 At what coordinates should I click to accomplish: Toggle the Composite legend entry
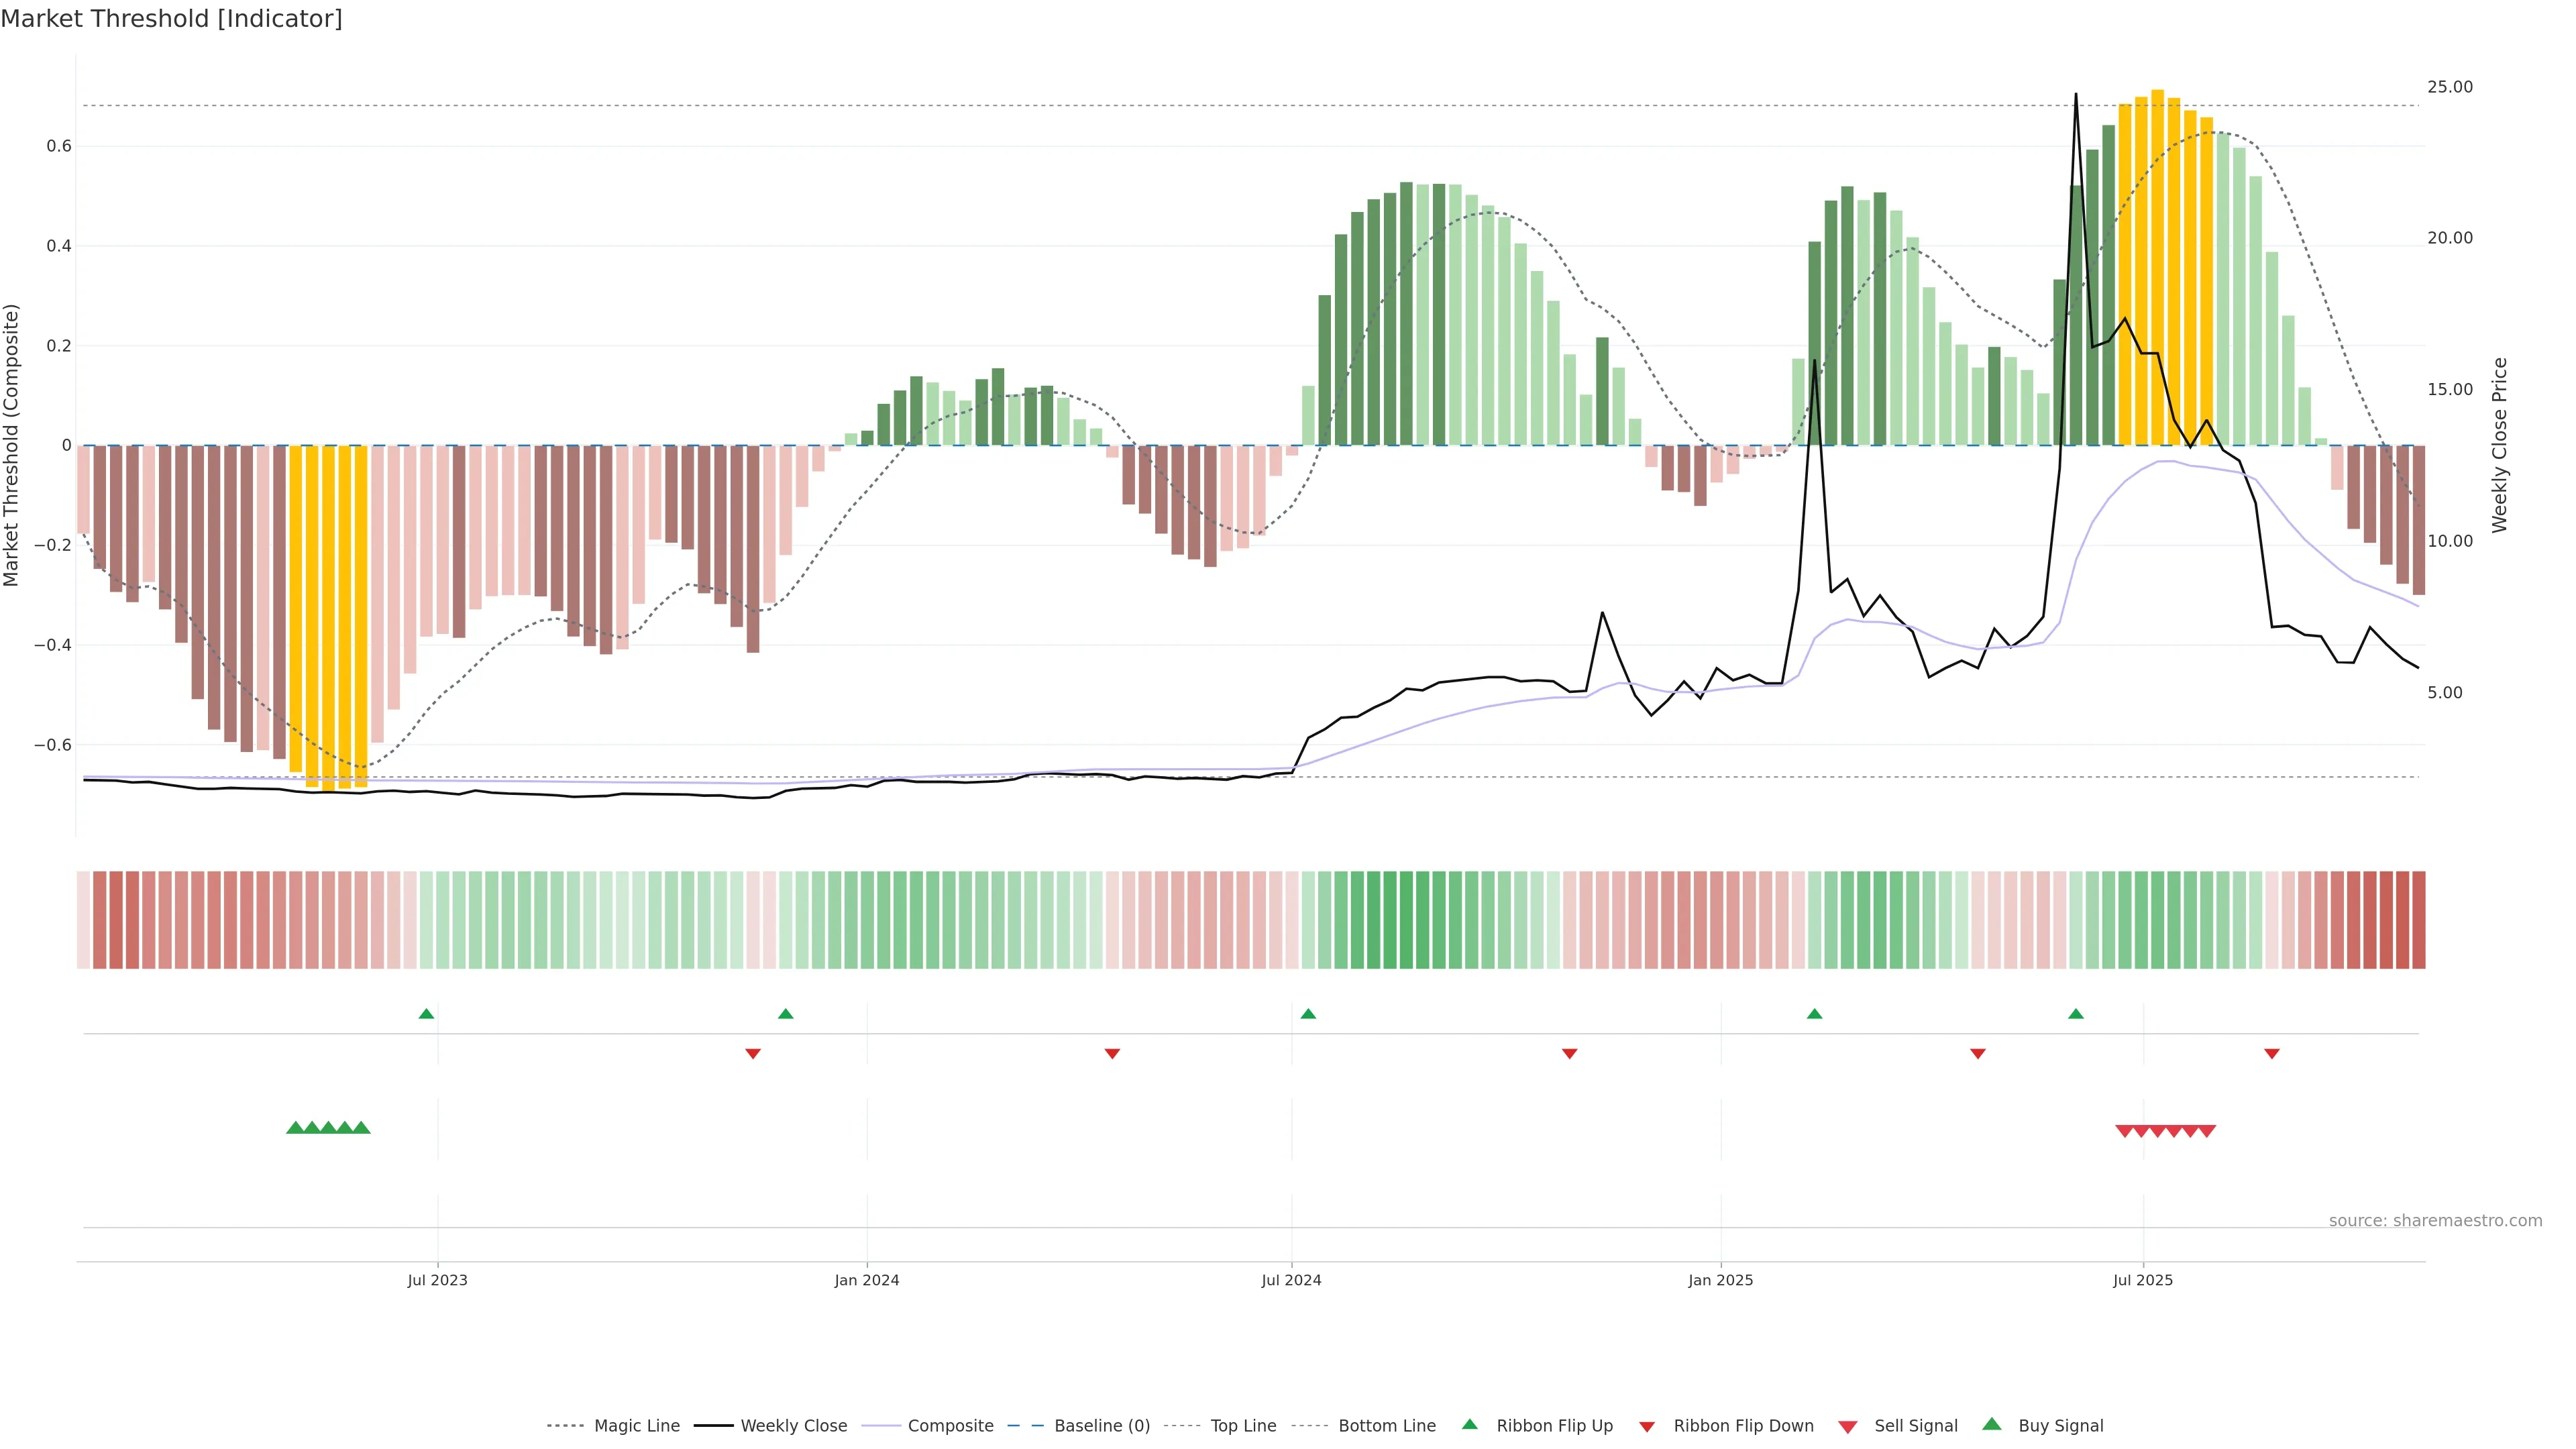[x=950, y=1426]
